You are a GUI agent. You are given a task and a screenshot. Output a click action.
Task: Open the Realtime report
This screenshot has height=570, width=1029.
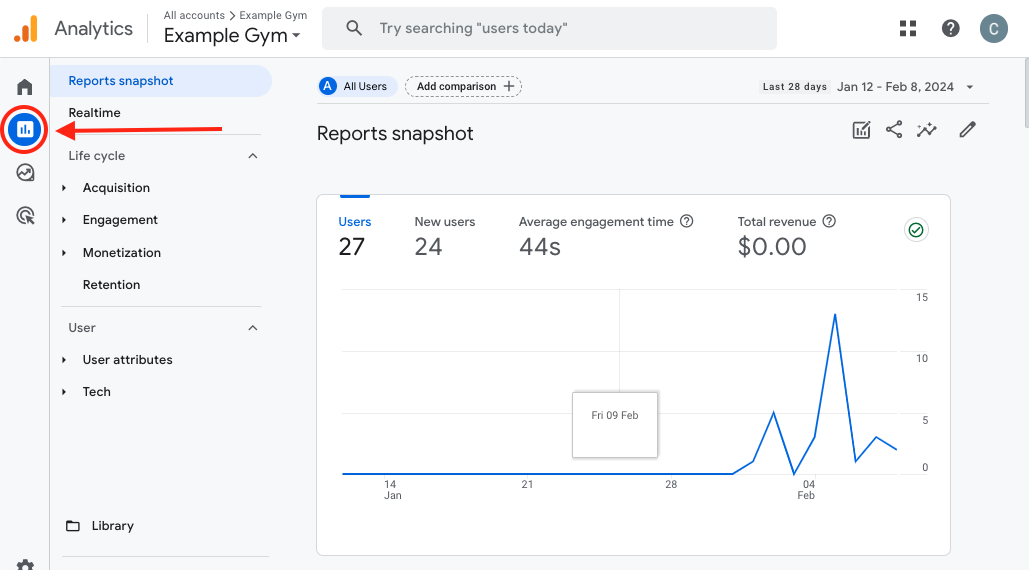[94, 113]
